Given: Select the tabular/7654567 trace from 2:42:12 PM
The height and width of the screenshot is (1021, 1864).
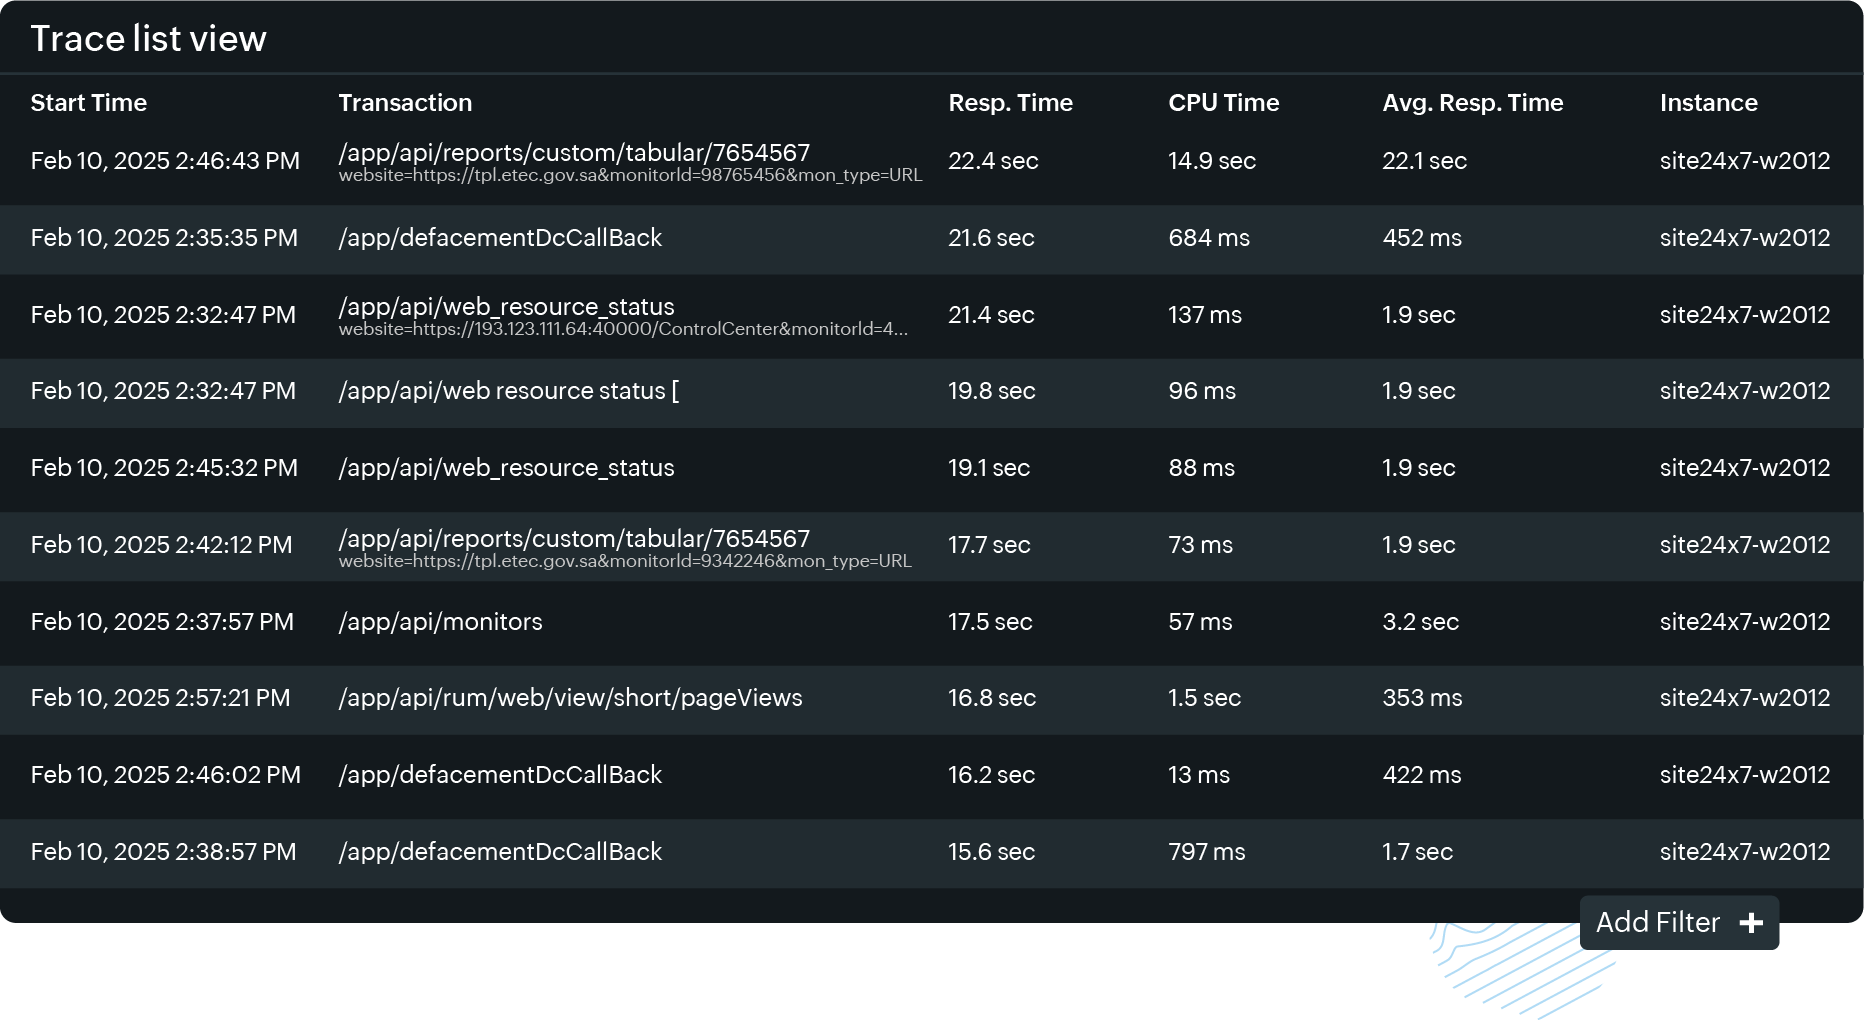Looking at the screenshot, I should [x=573, y=538].
